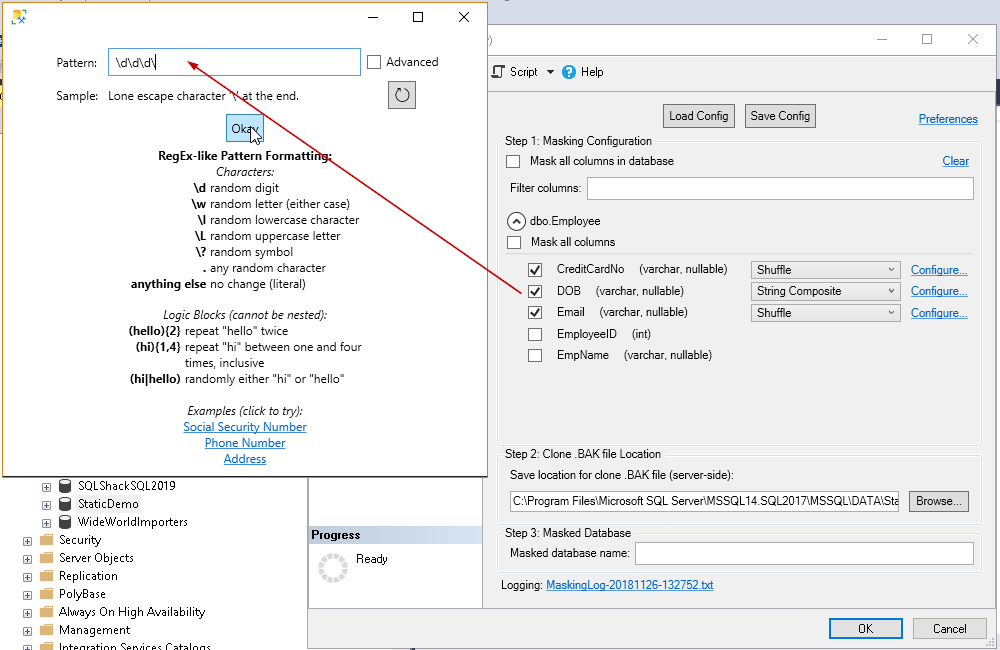Open Configure for DOB

pos(939,291)
